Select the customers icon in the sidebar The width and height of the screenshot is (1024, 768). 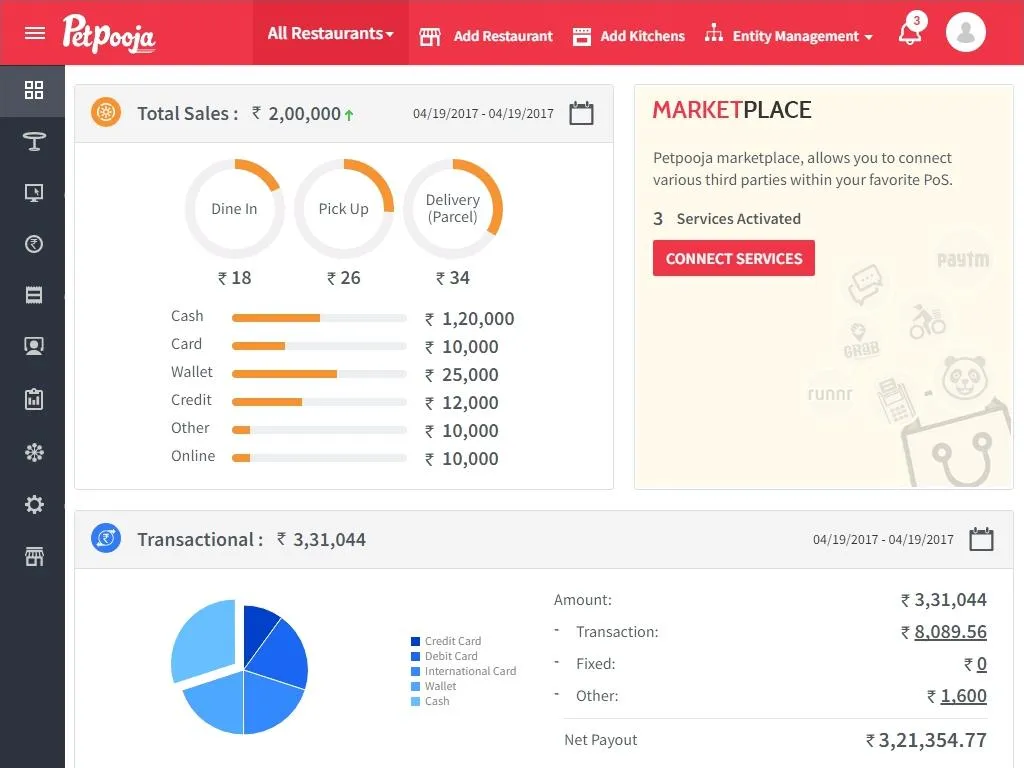point(34,345)
